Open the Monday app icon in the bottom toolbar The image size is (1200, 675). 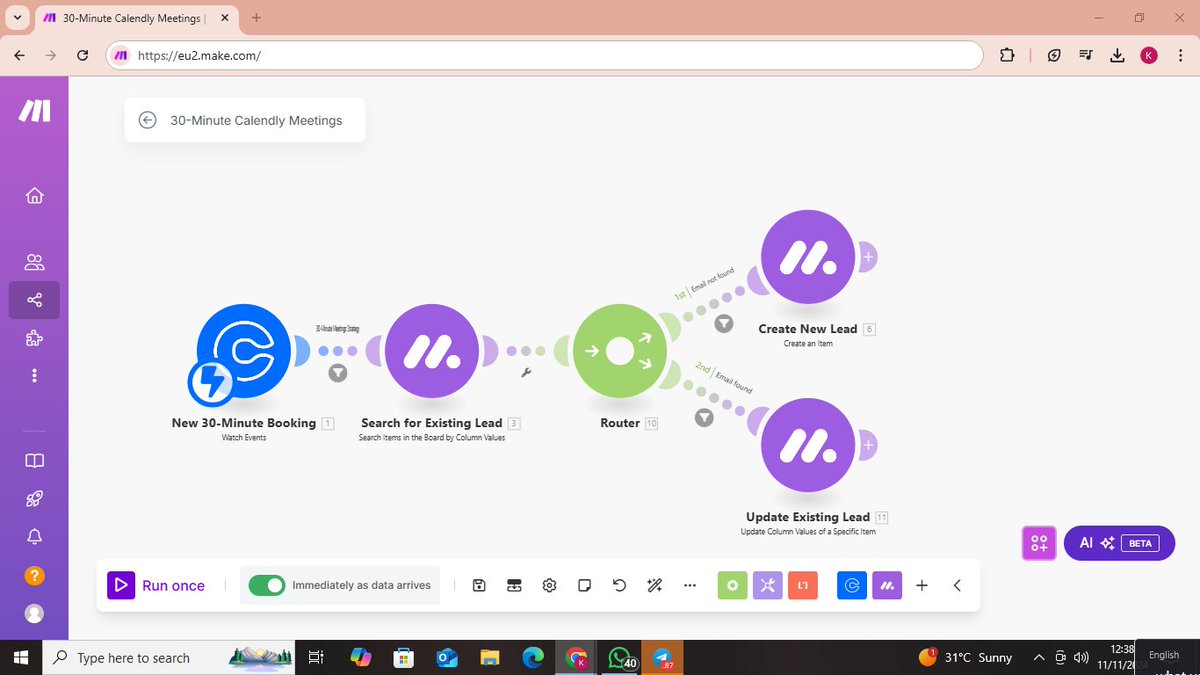click(x=887, y=585)
